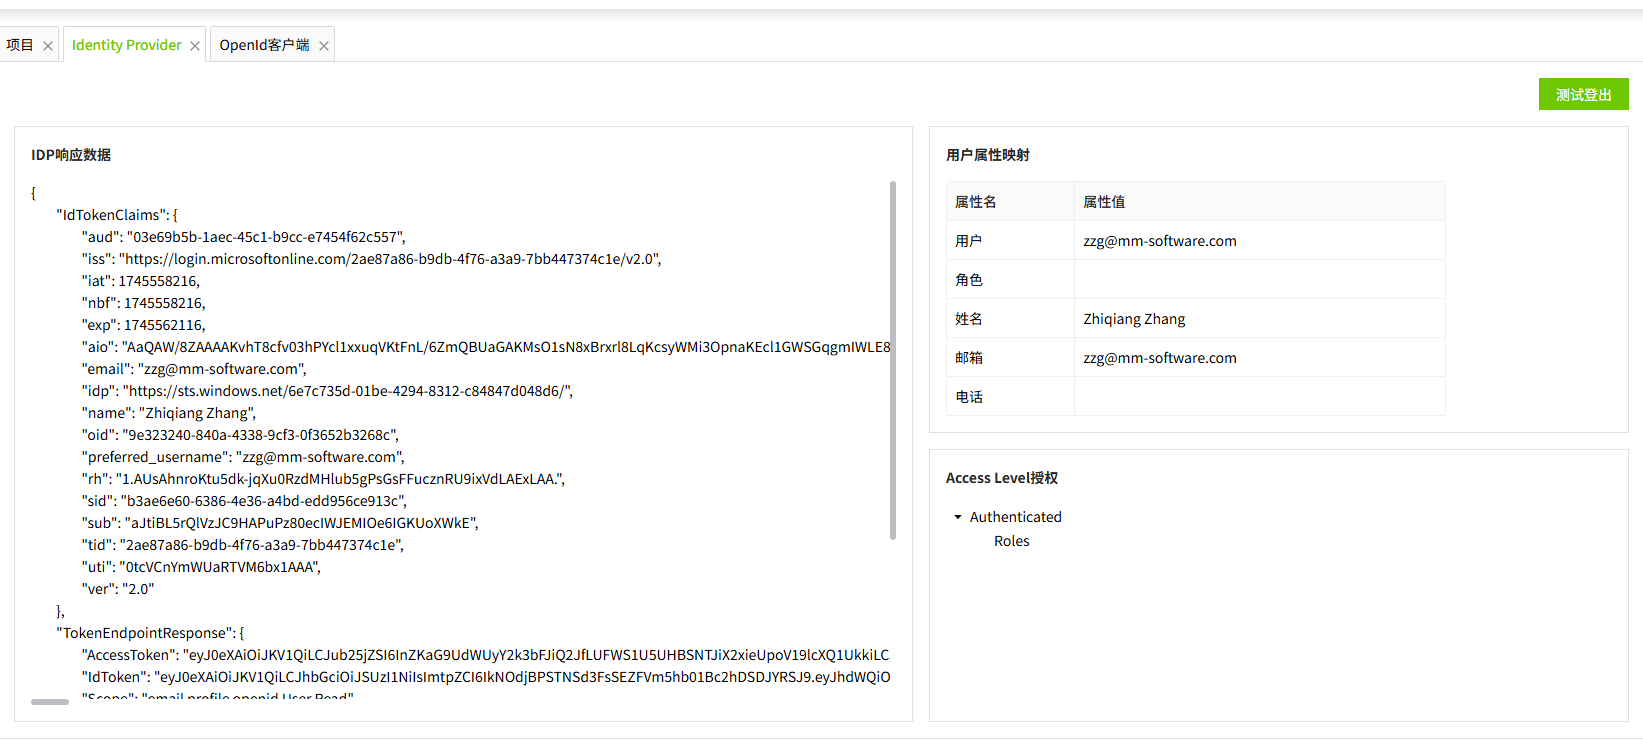
Task: Click the IDP response vertical scrollbar
Action: (892, 360)
